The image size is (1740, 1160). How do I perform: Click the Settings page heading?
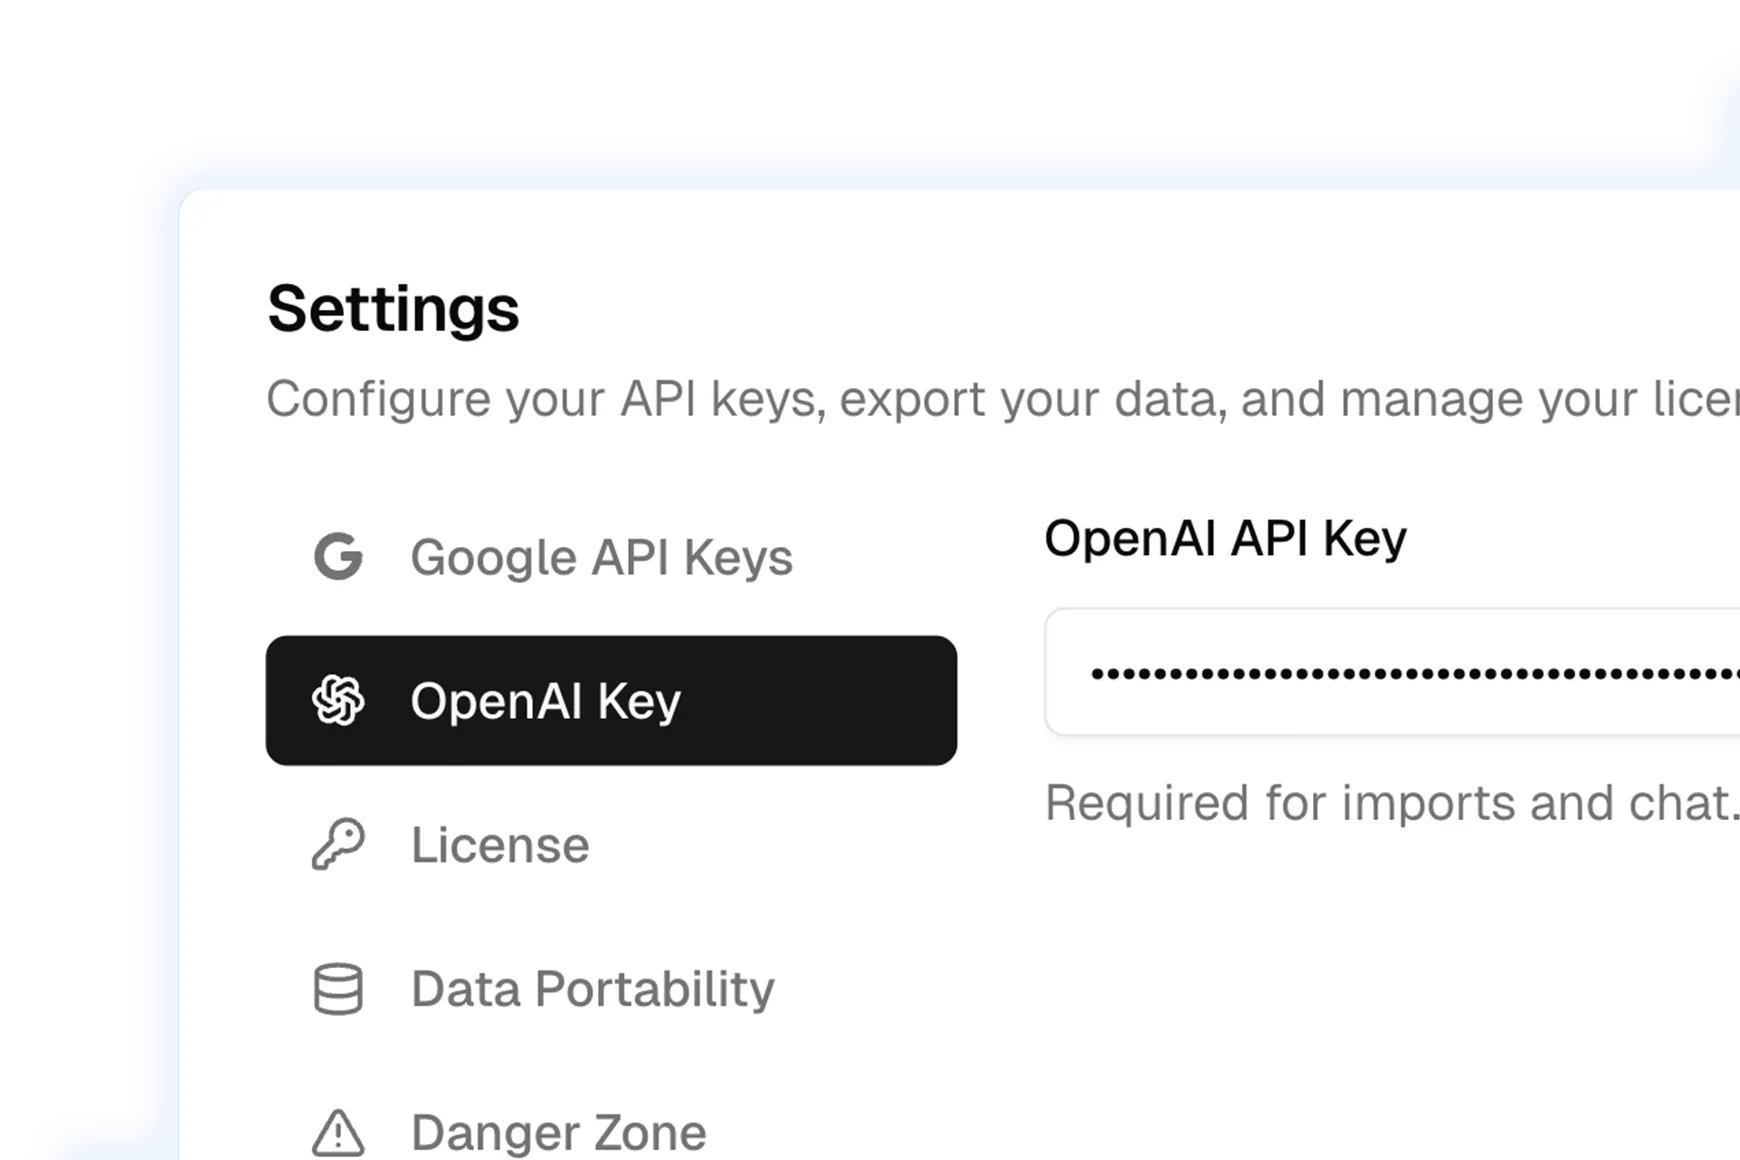tap(393, 308)
